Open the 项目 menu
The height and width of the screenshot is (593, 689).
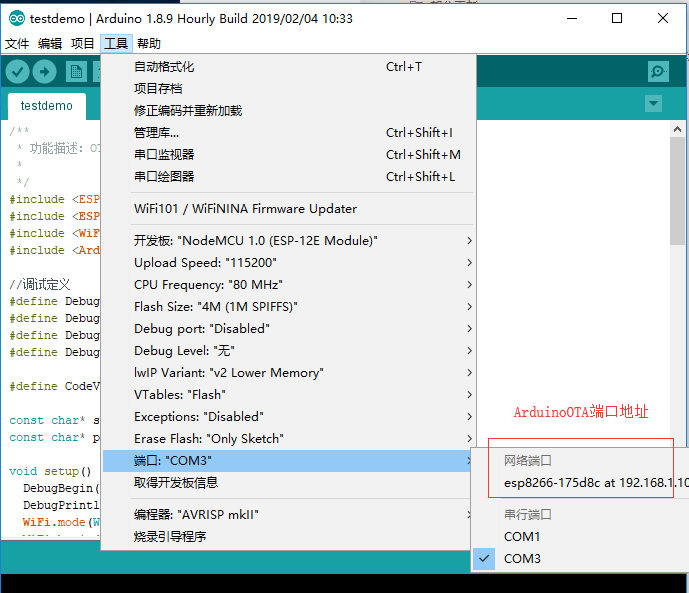[83, 43]
